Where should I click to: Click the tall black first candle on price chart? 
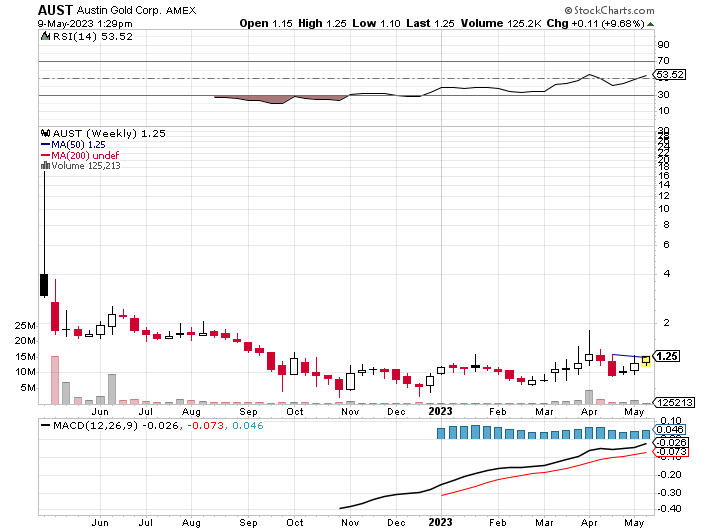[44, 285]
